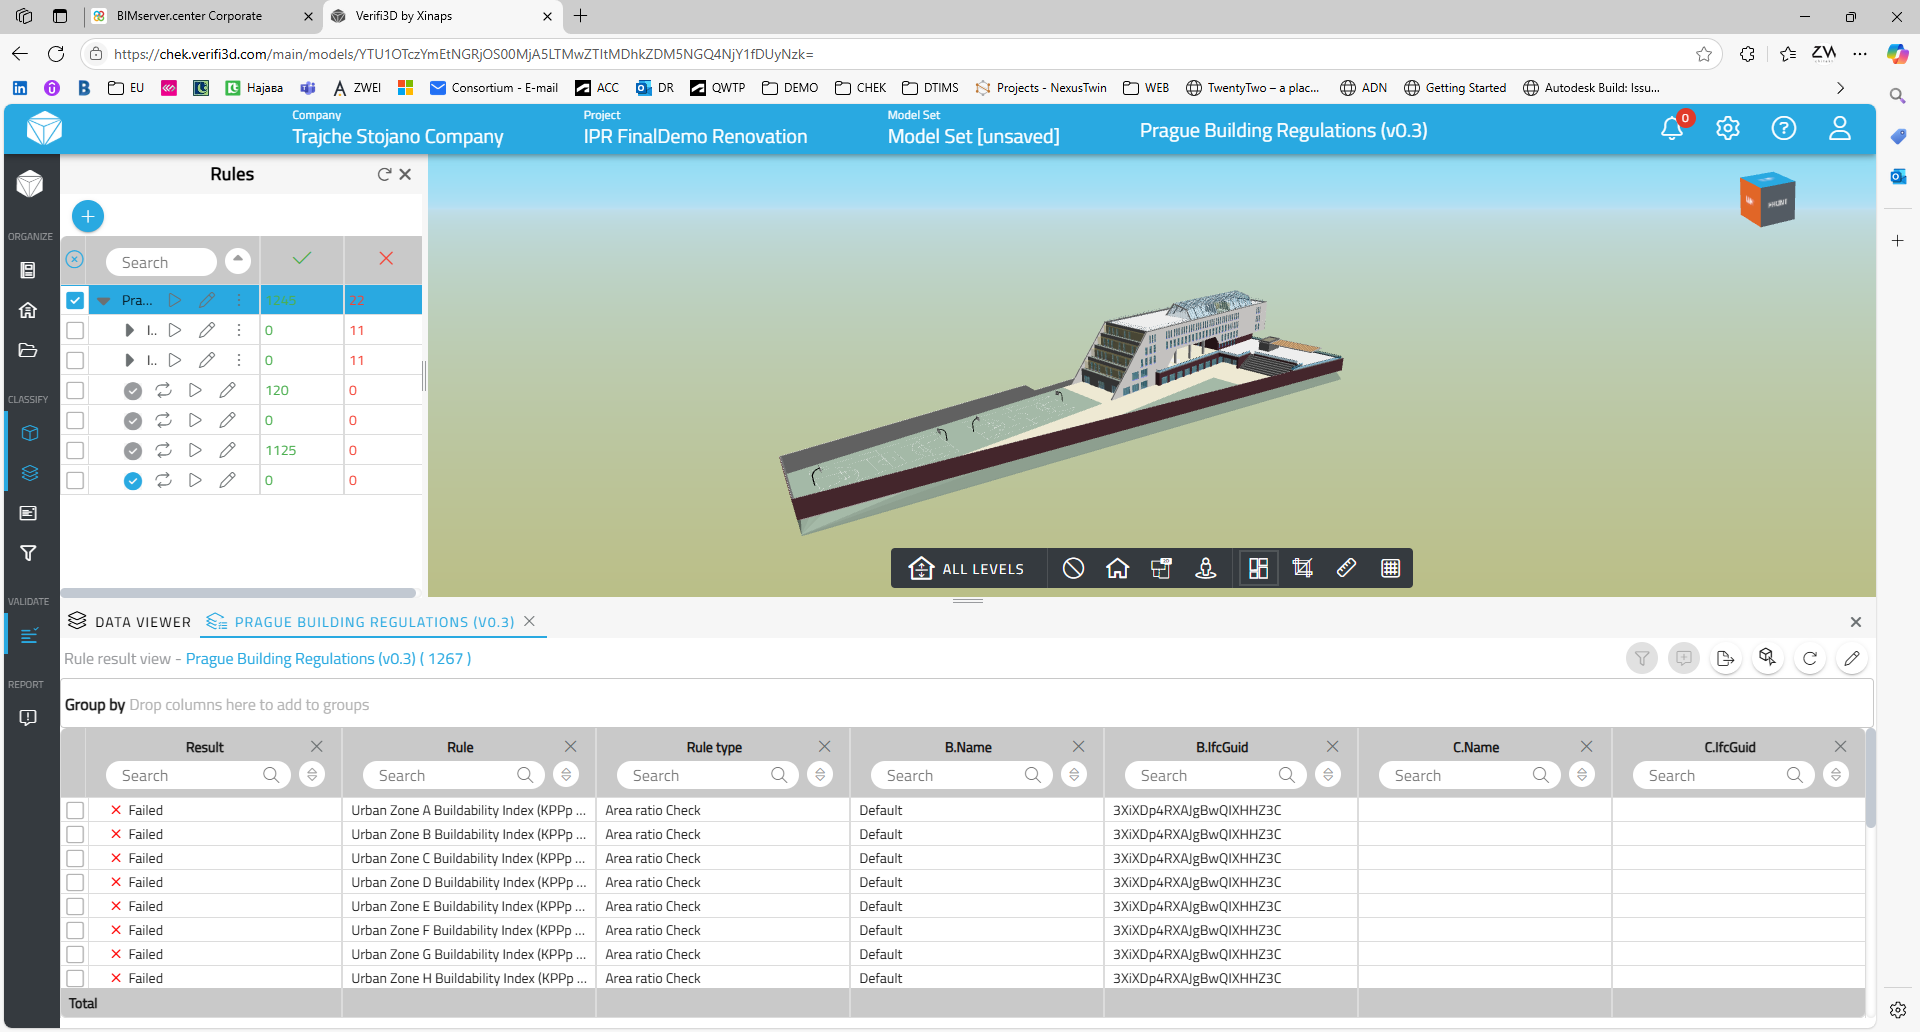Open notifications bell in the header
The height and width of the screenshot is (1032, 1920).
point(1671,129)
